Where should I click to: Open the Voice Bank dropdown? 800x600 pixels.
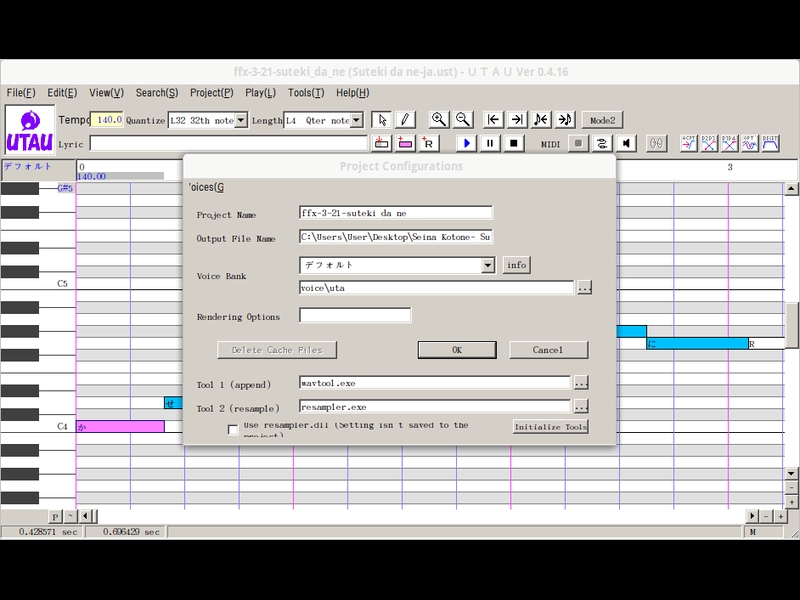point(487,266)
